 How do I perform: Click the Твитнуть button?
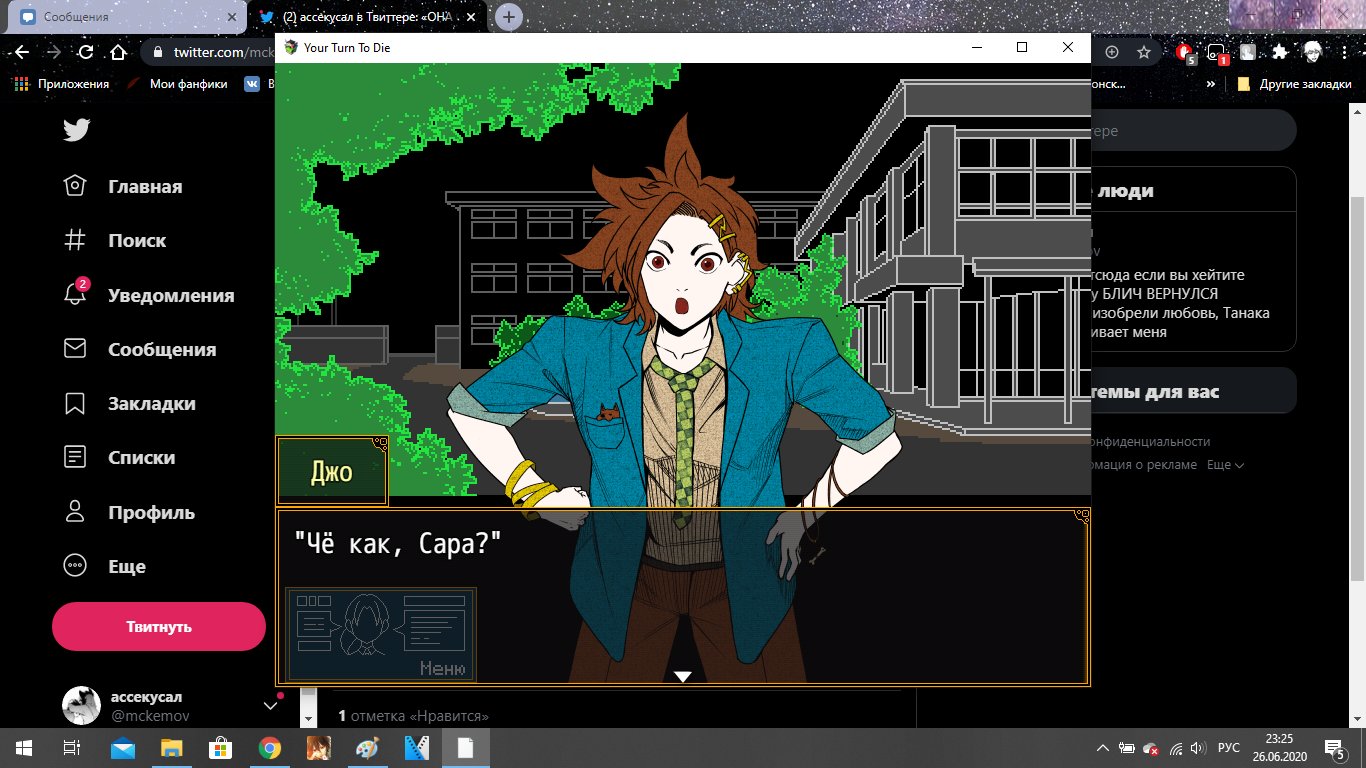[159, 627]
